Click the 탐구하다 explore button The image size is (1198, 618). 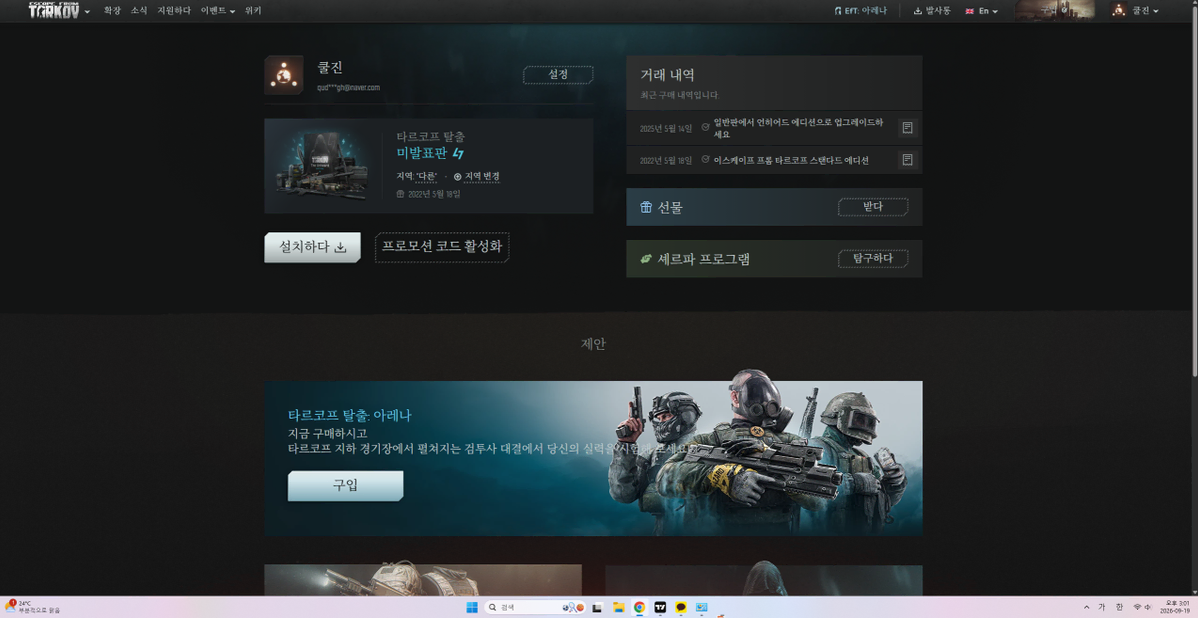coord(873,259)
